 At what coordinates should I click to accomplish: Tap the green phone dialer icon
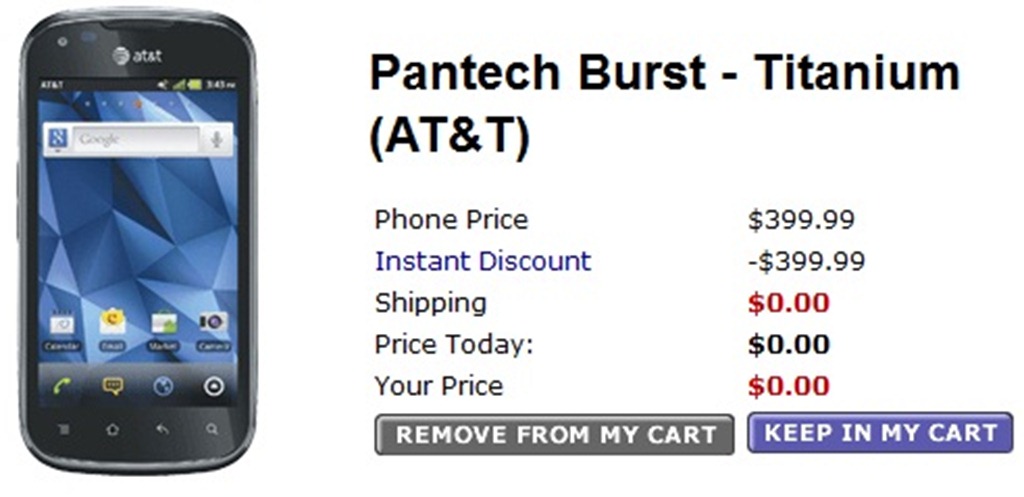tap(61, 386)
